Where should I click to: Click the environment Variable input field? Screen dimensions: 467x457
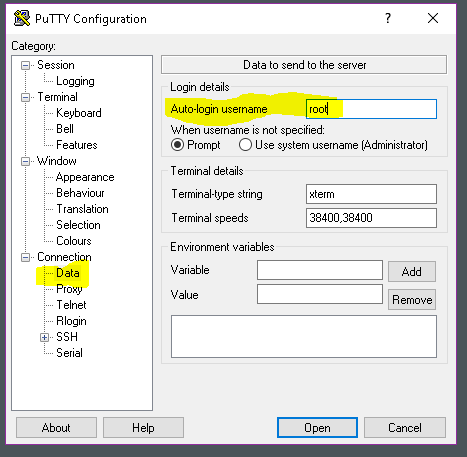tap(320, 270)
